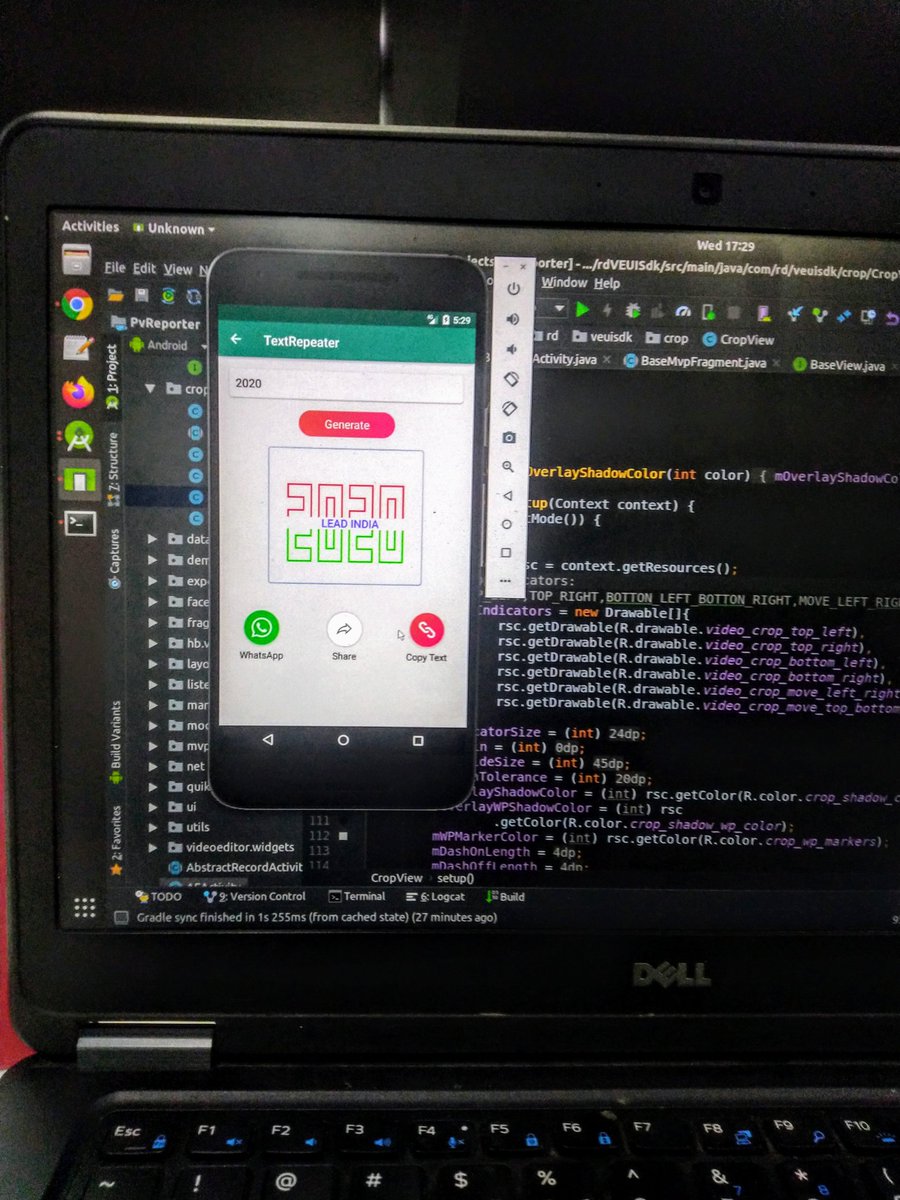Open Firefox from Ubuntu dock

[x=78, y=391]
